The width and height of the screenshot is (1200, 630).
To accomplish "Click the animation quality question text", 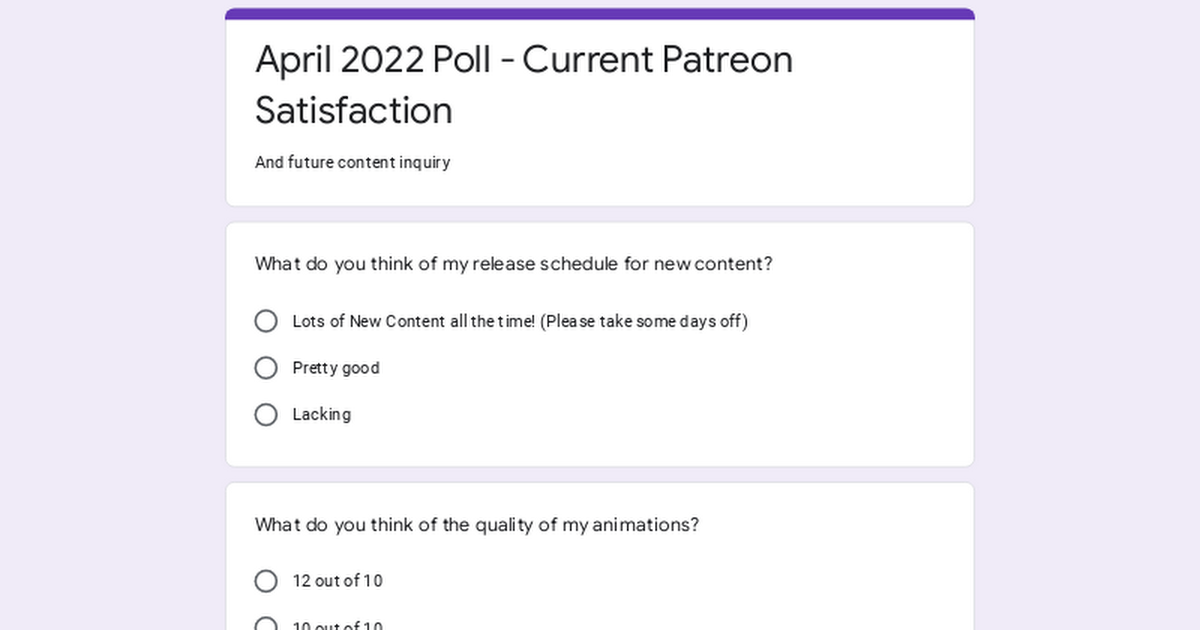I will (477, 525).
